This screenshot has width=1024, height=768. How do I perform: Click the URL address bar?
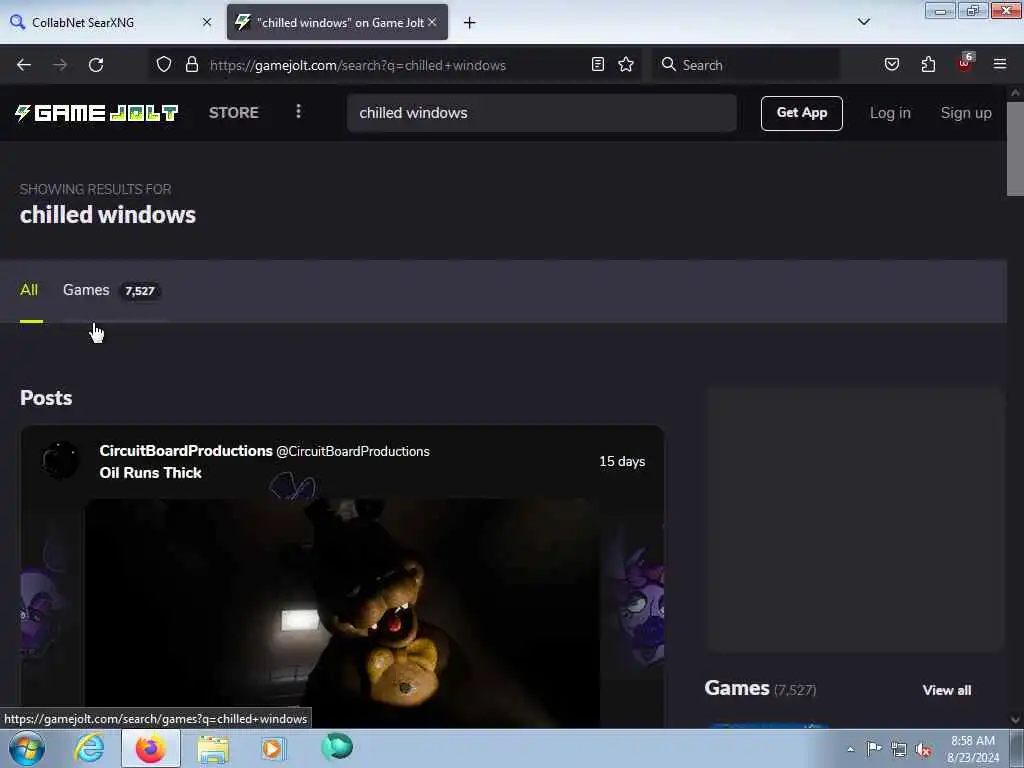point(397,65)
